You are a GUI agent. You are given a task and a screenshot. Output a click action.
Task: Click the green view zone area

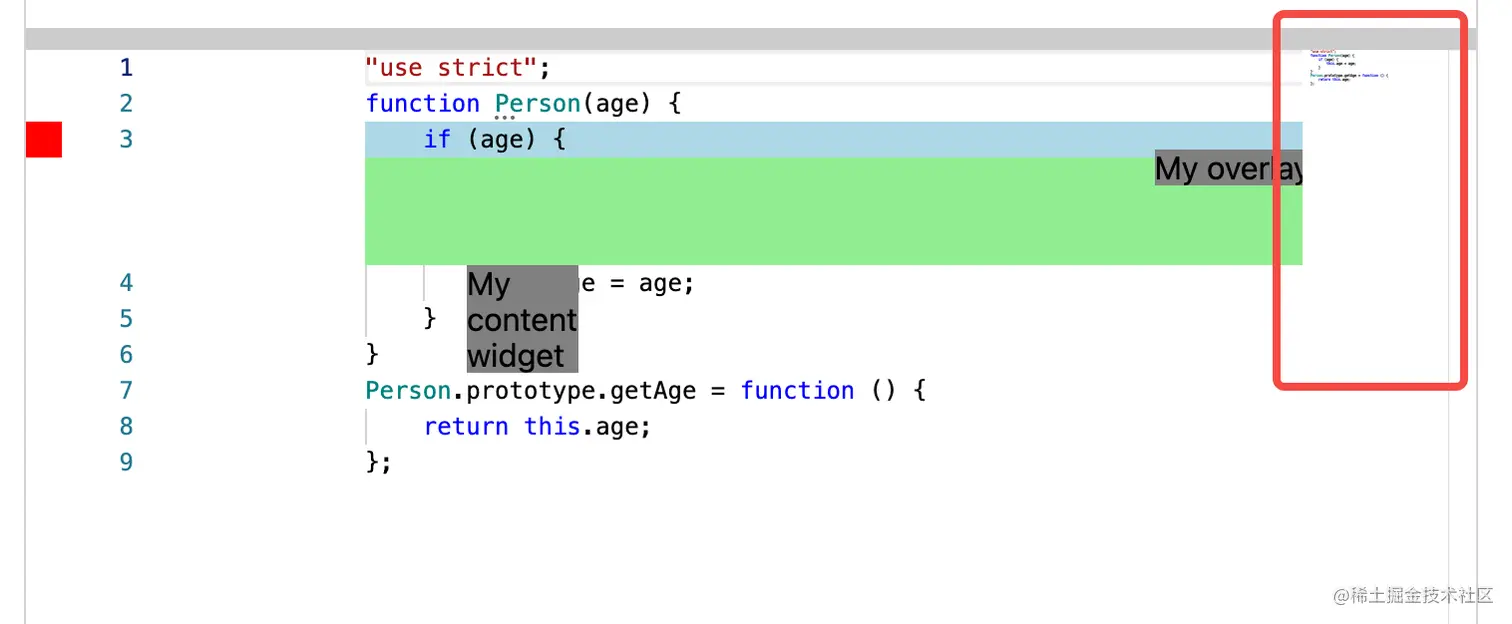[x=834, y=211]
